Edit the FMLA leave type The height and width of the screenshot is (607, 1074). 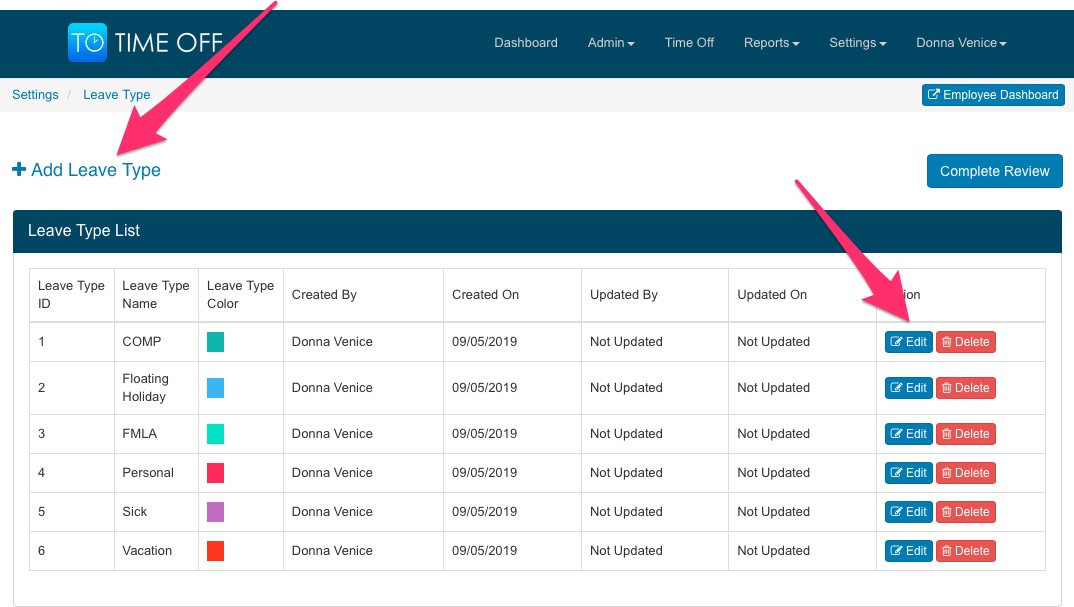pos(908,434)
